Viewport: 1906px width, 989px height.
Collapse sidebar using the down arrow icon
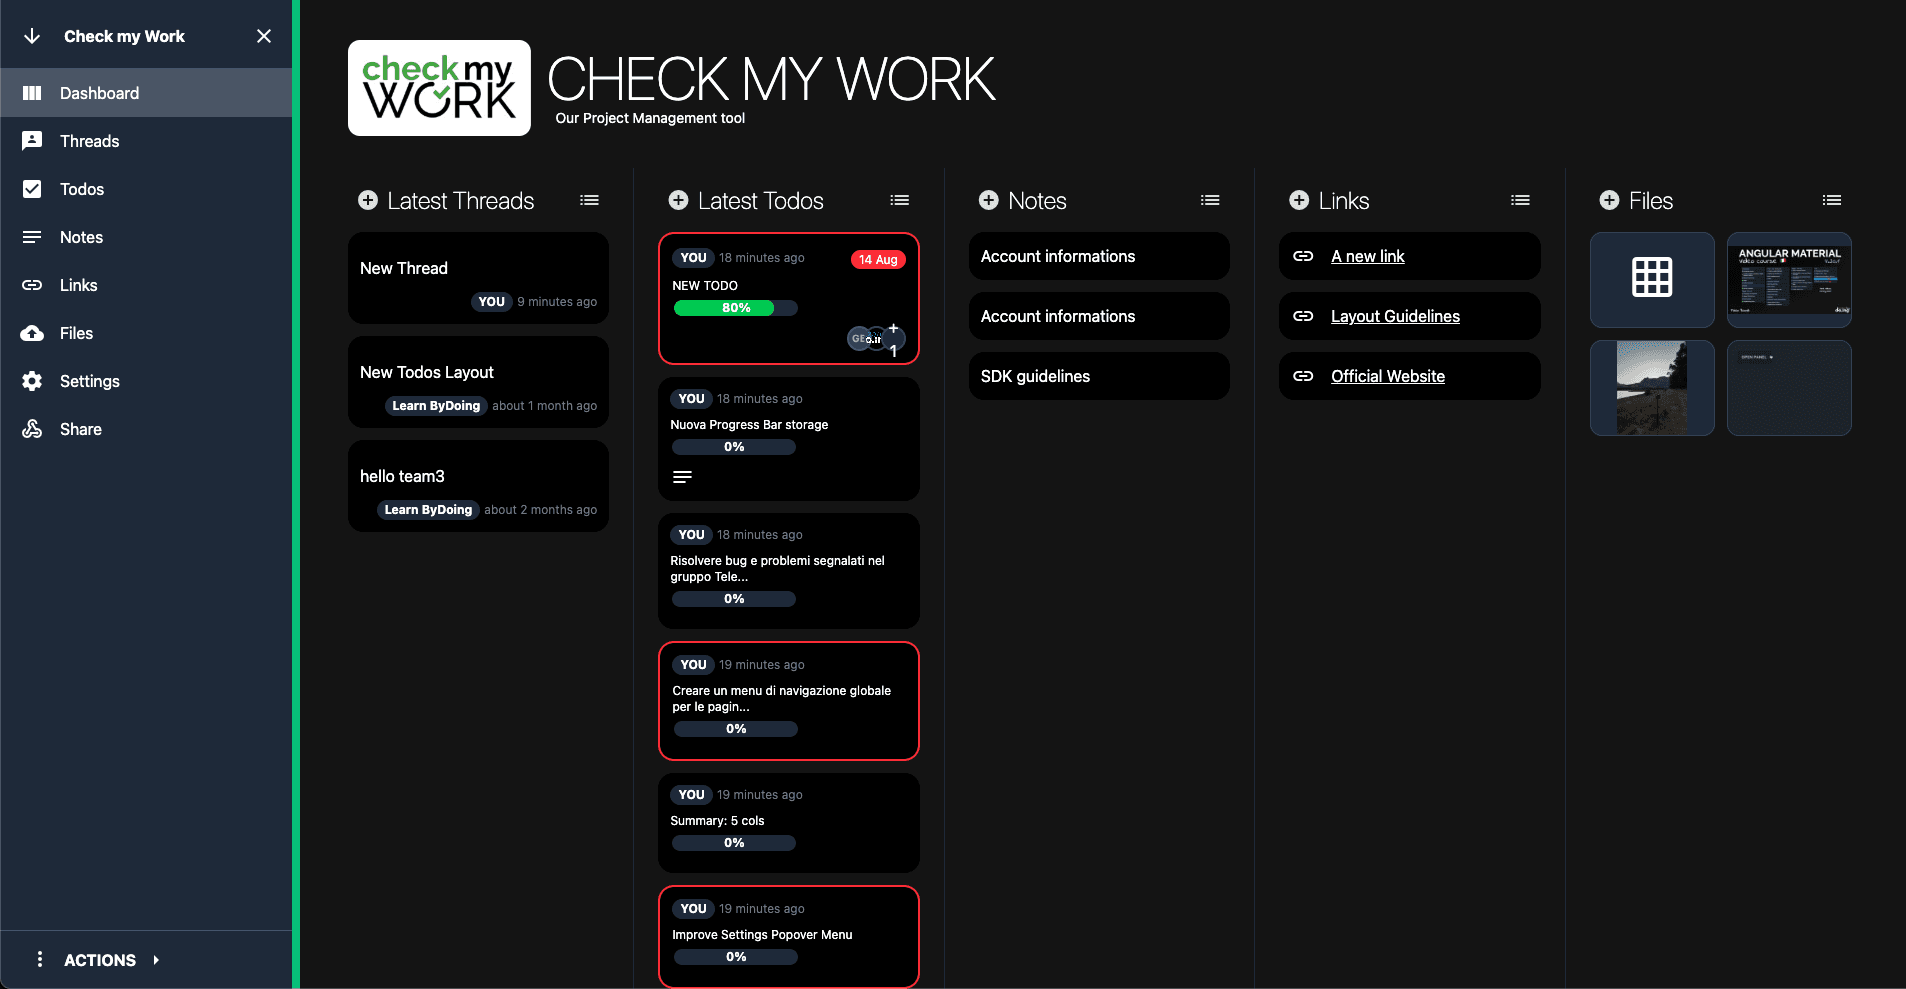[32, 36]
